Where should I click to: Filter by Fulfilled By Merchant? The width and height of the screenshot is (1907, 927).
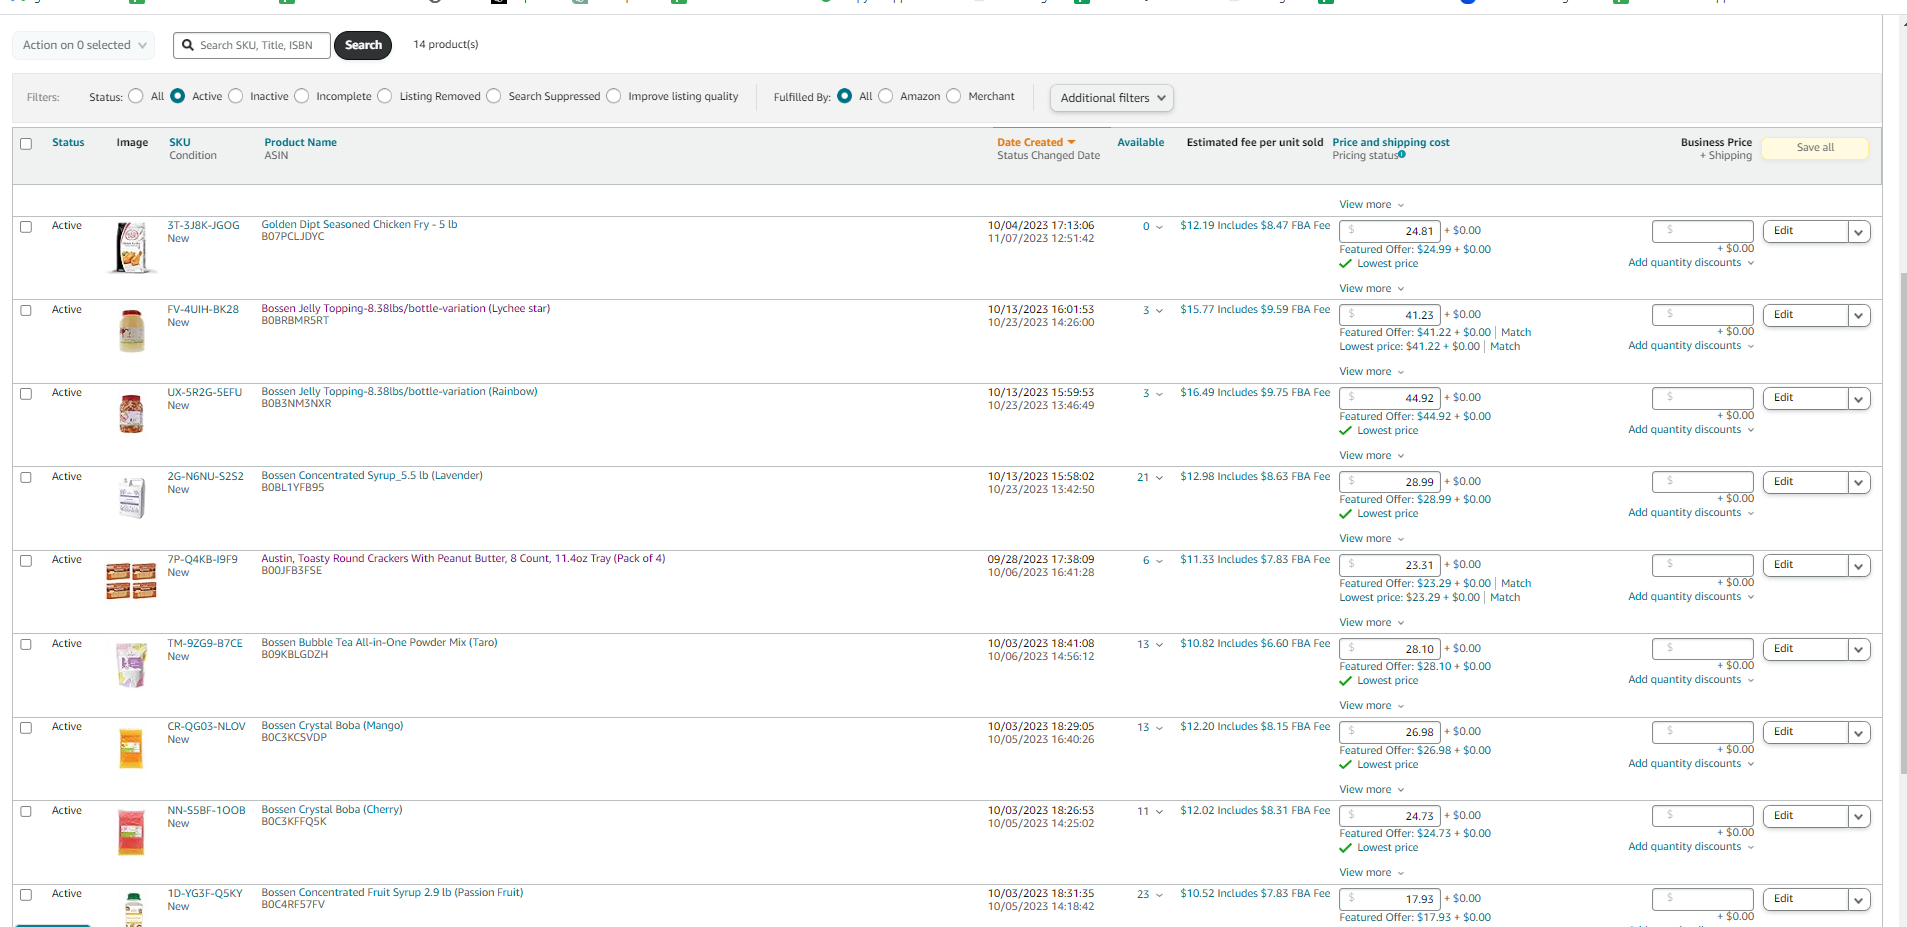954,96
